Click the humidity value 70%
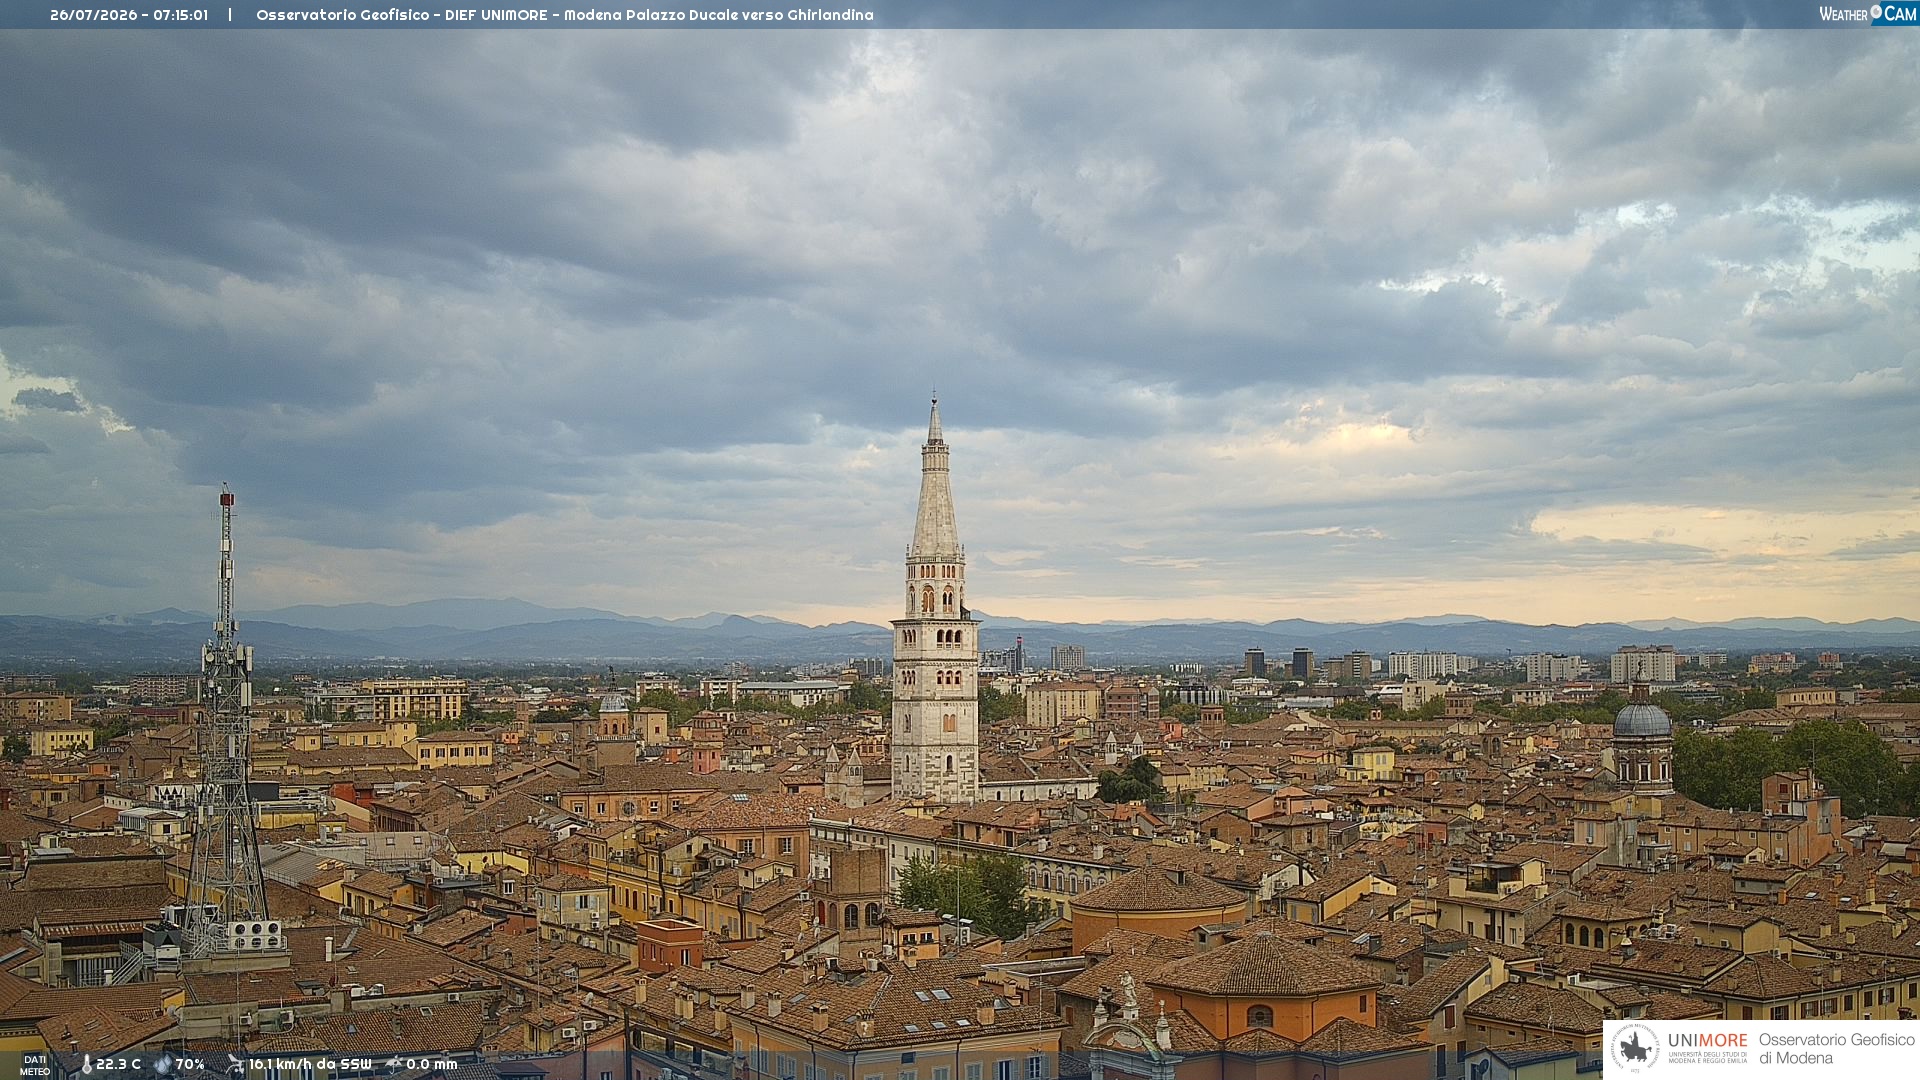Viewport: 1920px width, 1080px height. coord(190,1065)
